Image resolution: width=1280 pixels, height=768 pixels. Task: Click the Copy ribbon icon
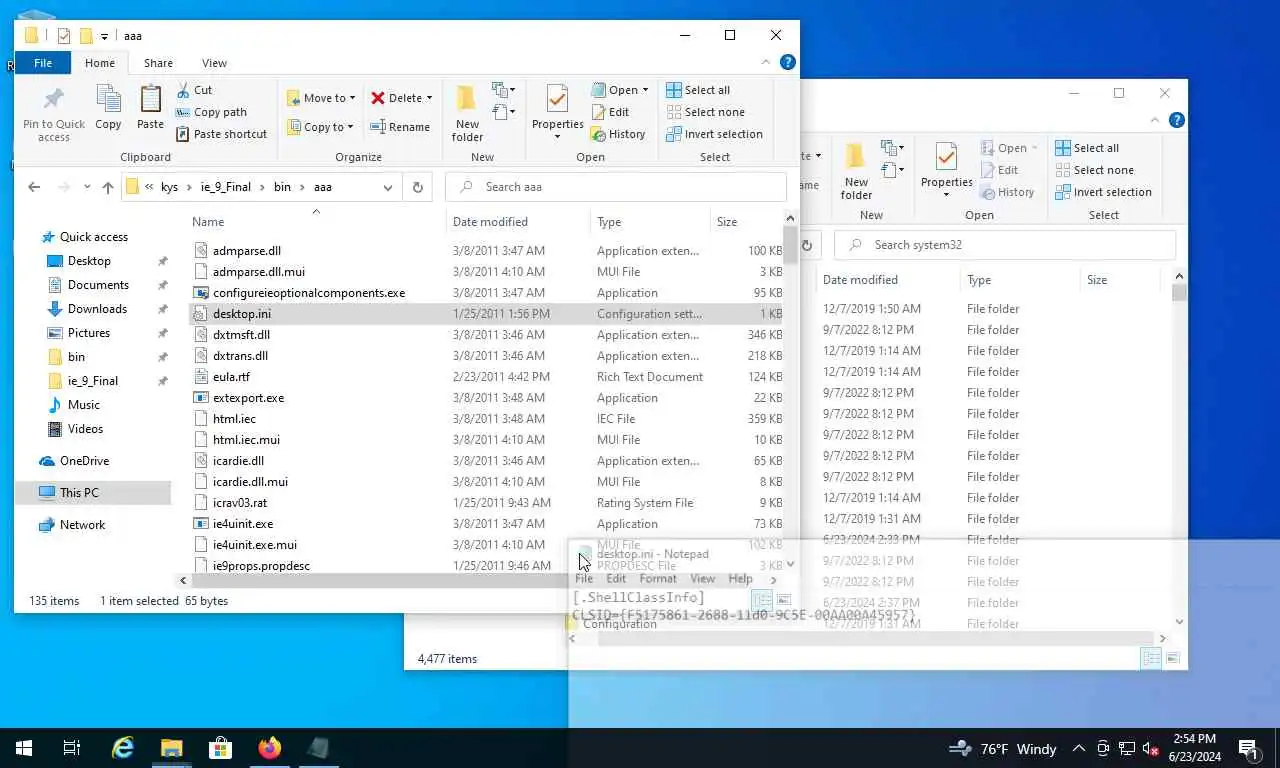[x=108, y=107]
